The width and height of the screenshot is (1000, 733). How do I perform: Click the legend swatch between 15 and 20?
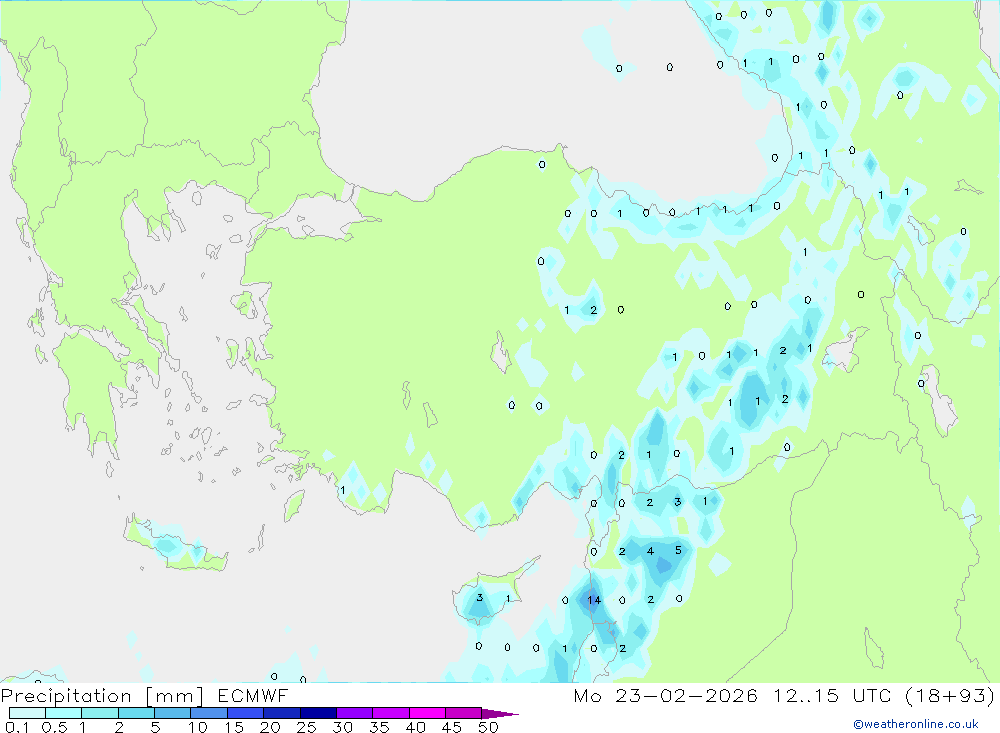(245, 713)
